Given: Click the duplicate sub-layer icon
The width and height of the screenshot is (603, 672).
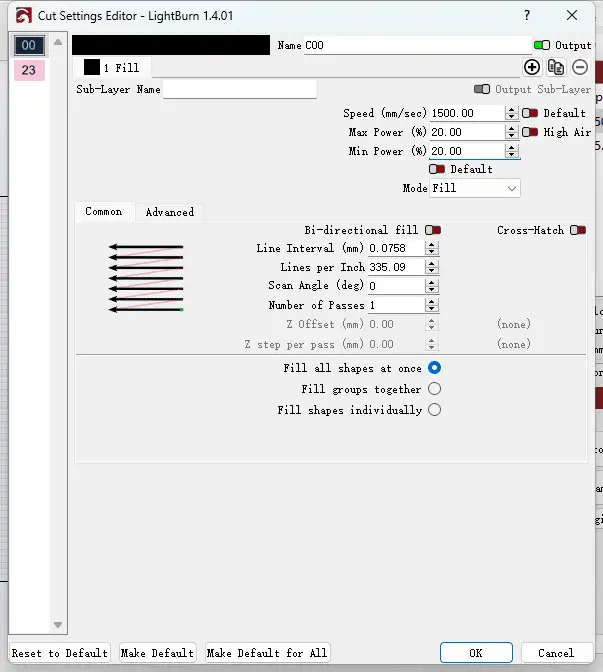Looking at the screenshot, I should (556, 67).
